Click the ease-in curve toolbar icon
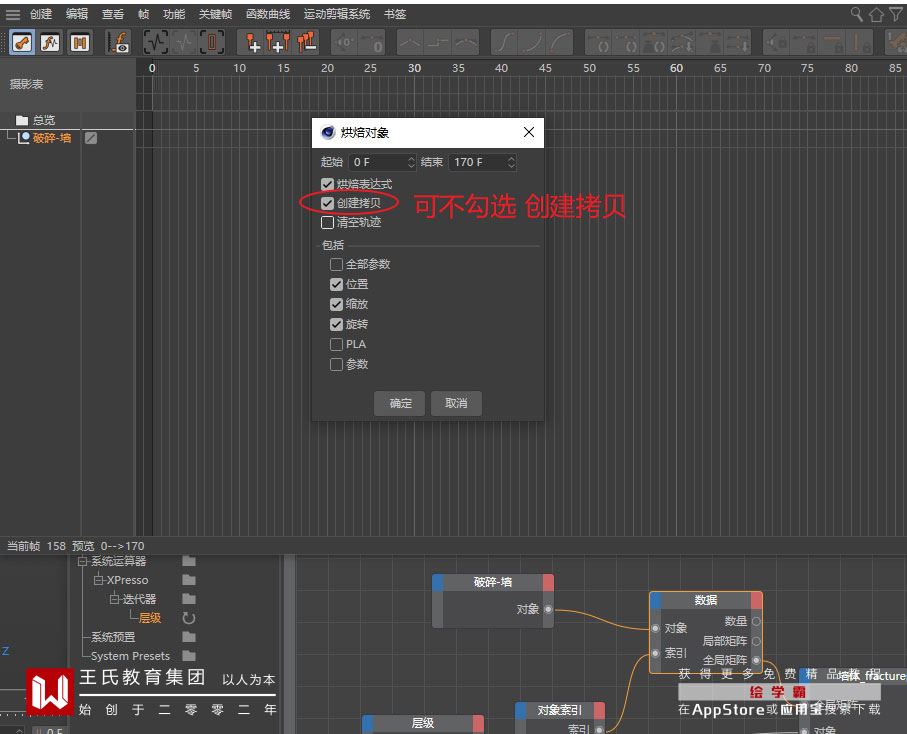The height and width of the screenshot is (734, 907). [x=532, y=43]
